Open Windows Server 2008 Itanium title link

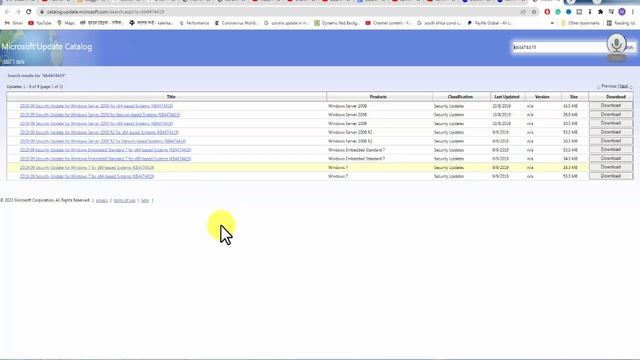tap(100, 115)
